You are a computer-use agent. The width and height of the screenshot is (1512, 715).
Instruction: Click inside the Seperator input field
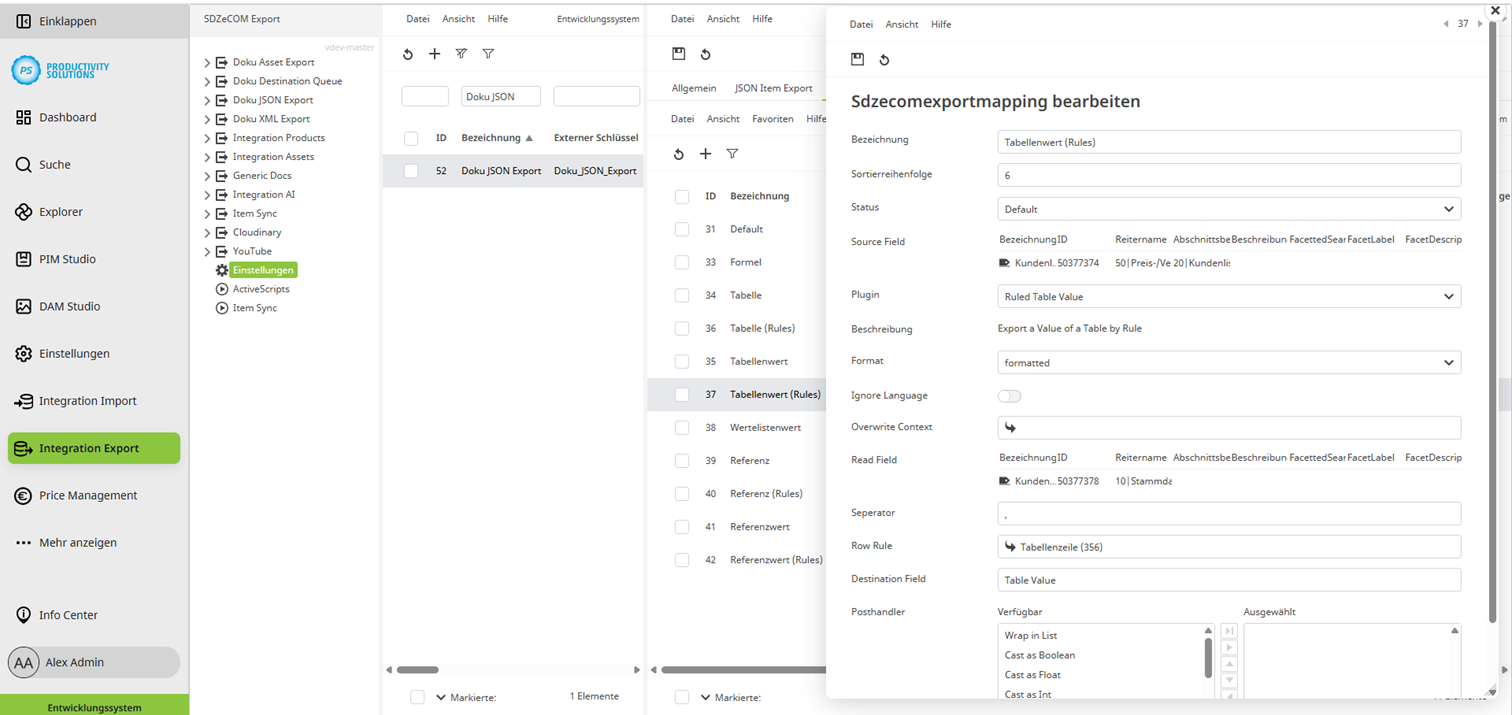click(1227, 512)
